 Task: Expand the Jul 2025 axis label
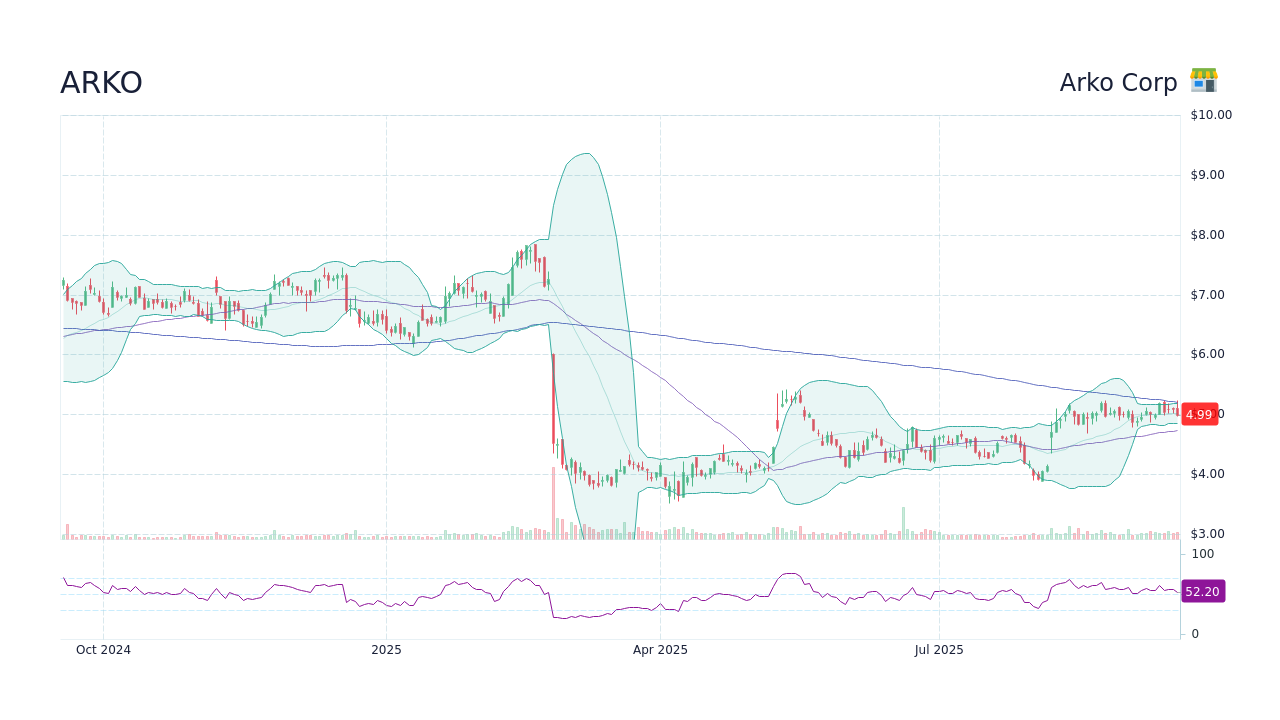click(938, 650)
